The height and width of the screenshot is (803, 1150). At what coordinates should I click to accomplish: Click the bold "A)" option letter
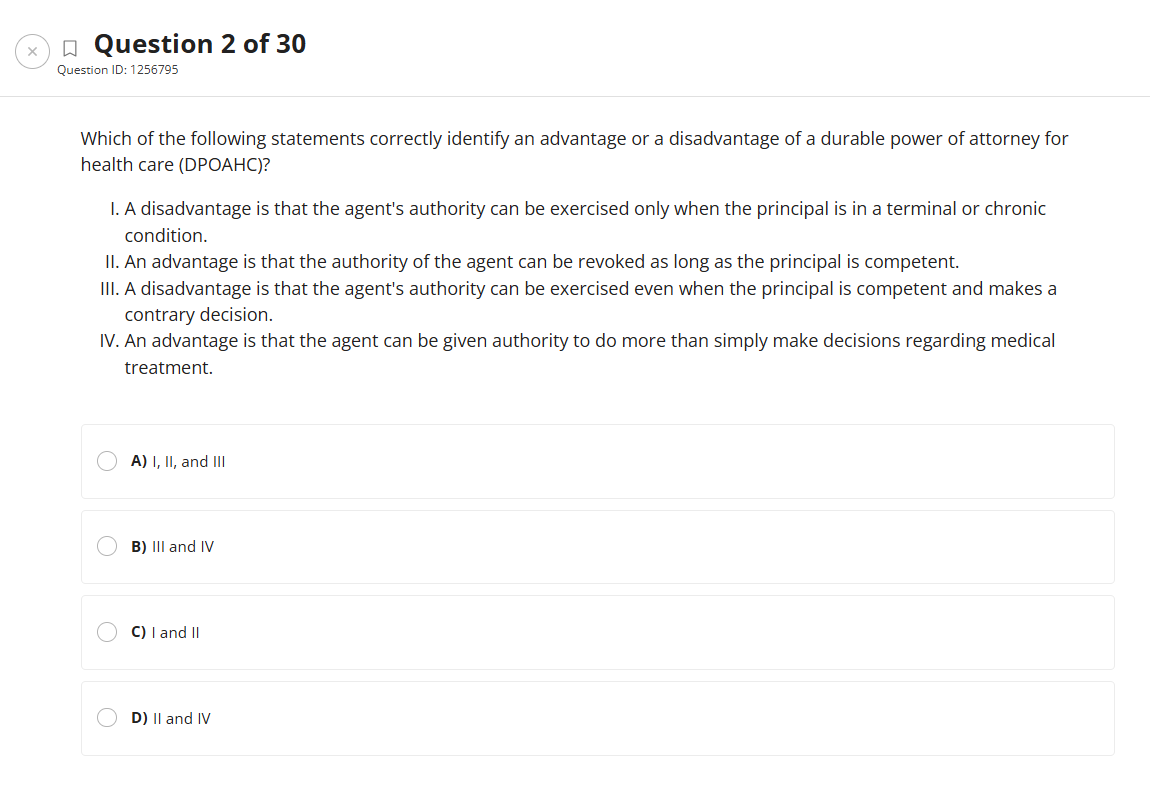click(139, 461)
